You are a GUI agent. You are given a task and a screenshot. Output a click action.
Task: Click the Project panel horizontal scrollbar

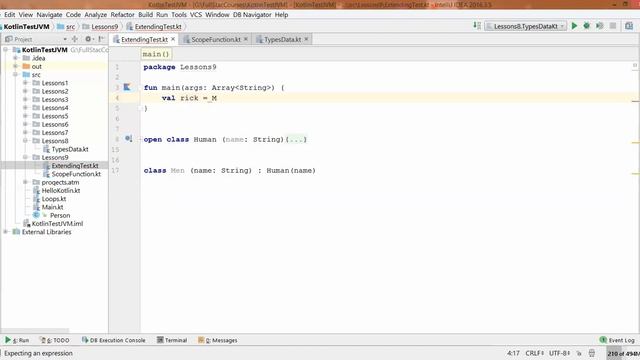(x=35, y=330)
